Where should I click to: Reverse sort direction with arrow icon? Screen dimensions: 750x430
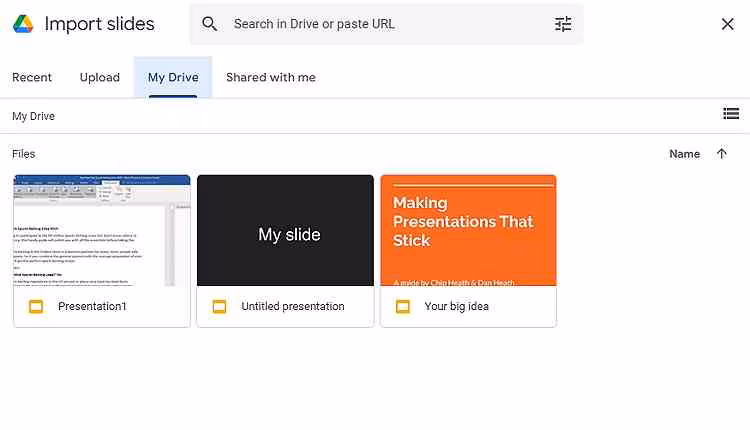point(722,154)
